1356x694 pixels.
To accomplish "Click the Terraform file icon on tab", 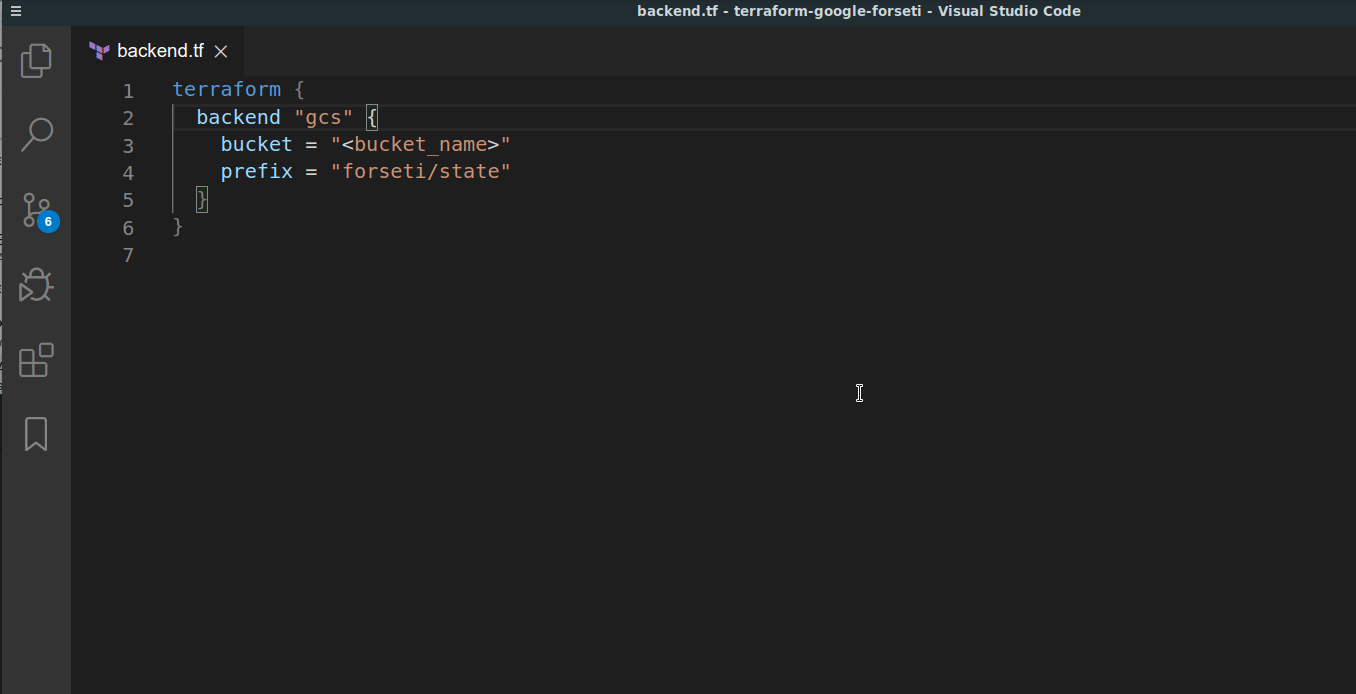I will [99, 51].
